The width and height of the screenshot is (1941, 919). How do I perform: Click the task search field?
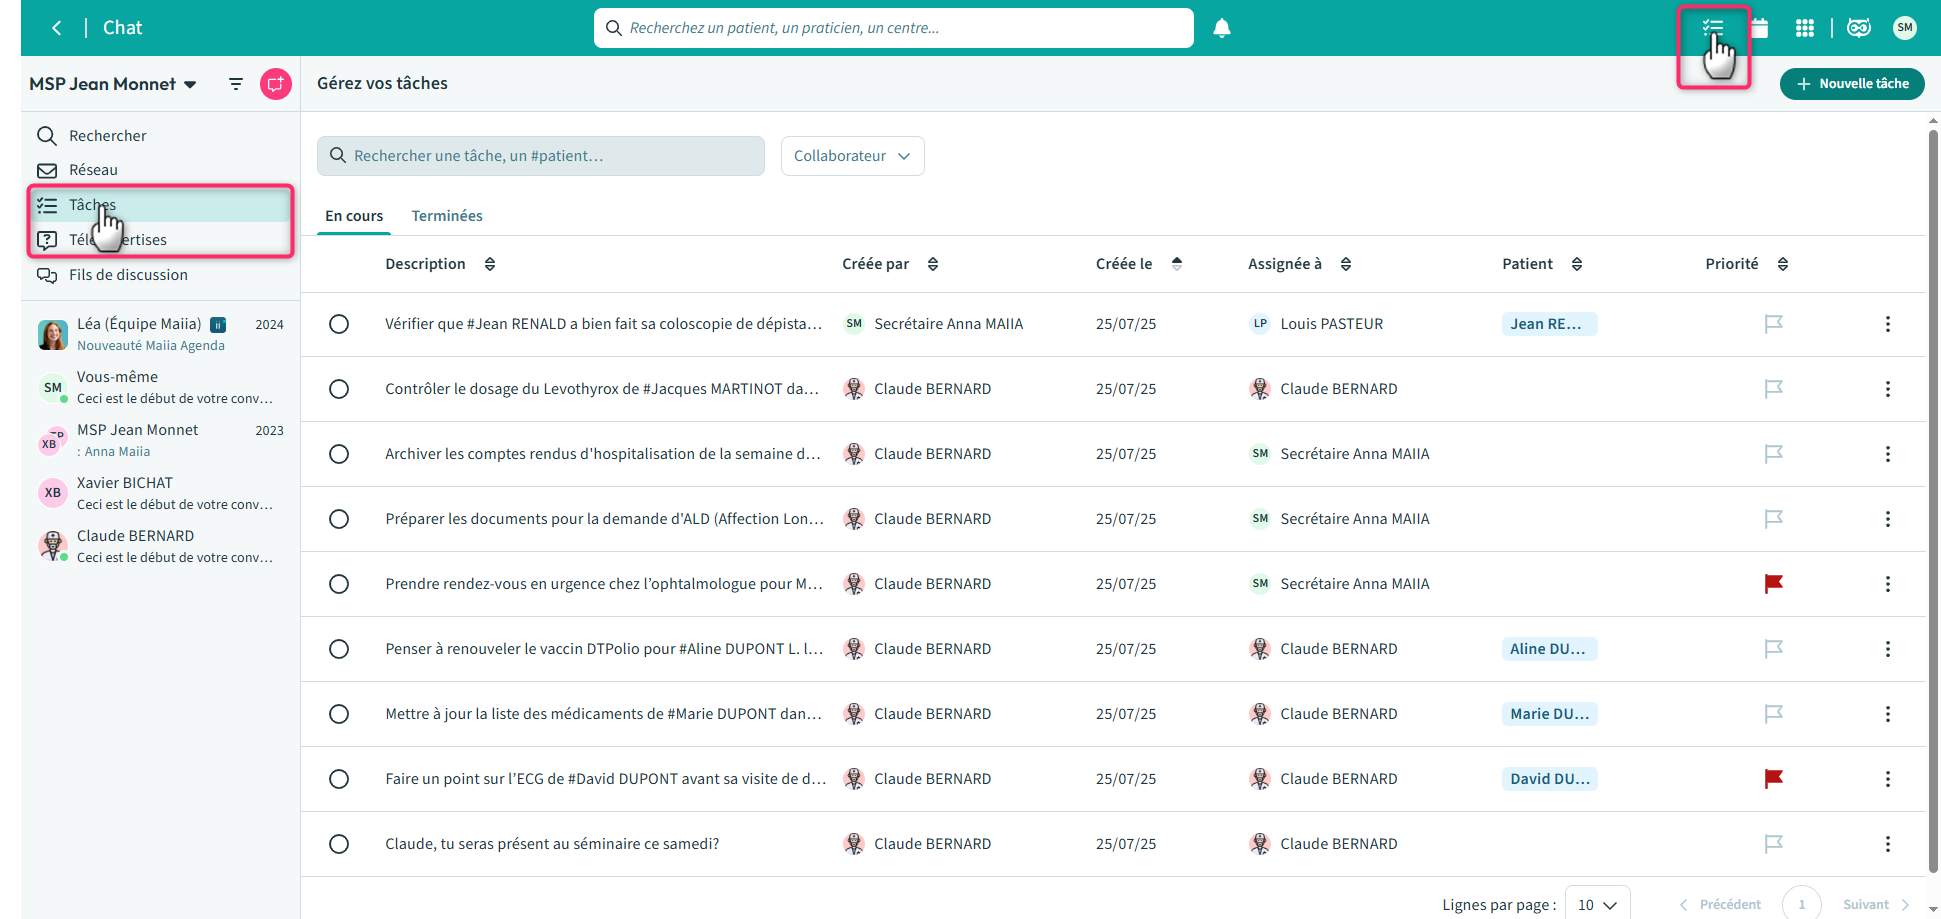[x=541, y=156]
